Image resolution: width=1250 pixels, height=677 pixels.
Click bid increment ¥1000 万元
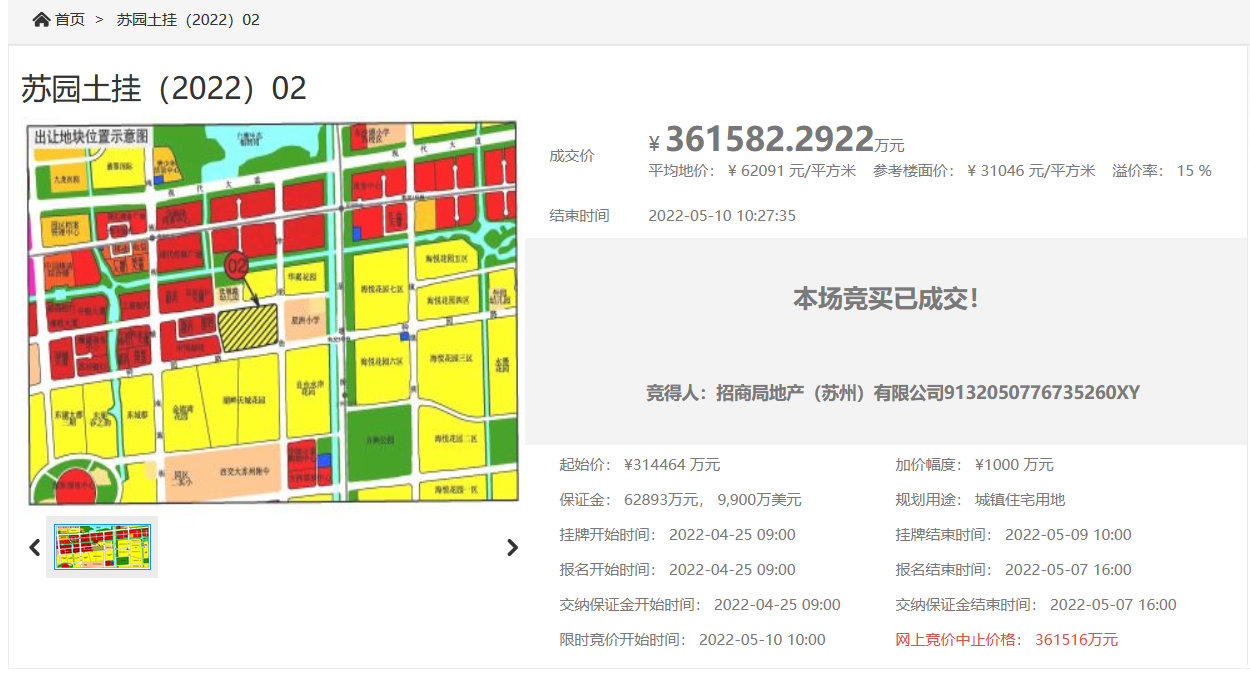click(x=1014, y=465)
